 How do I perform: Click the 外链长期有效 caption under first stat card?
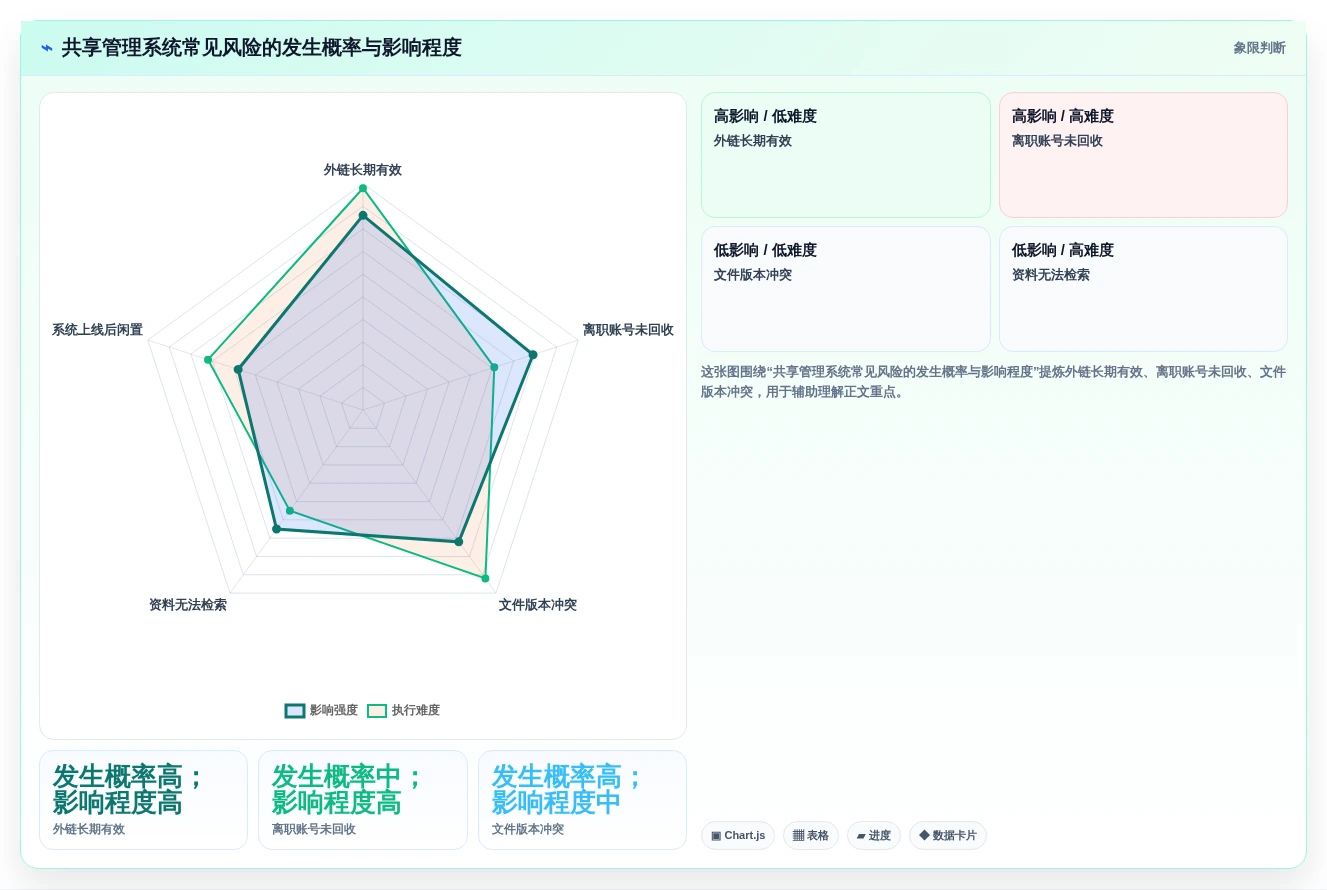point(89,830)
